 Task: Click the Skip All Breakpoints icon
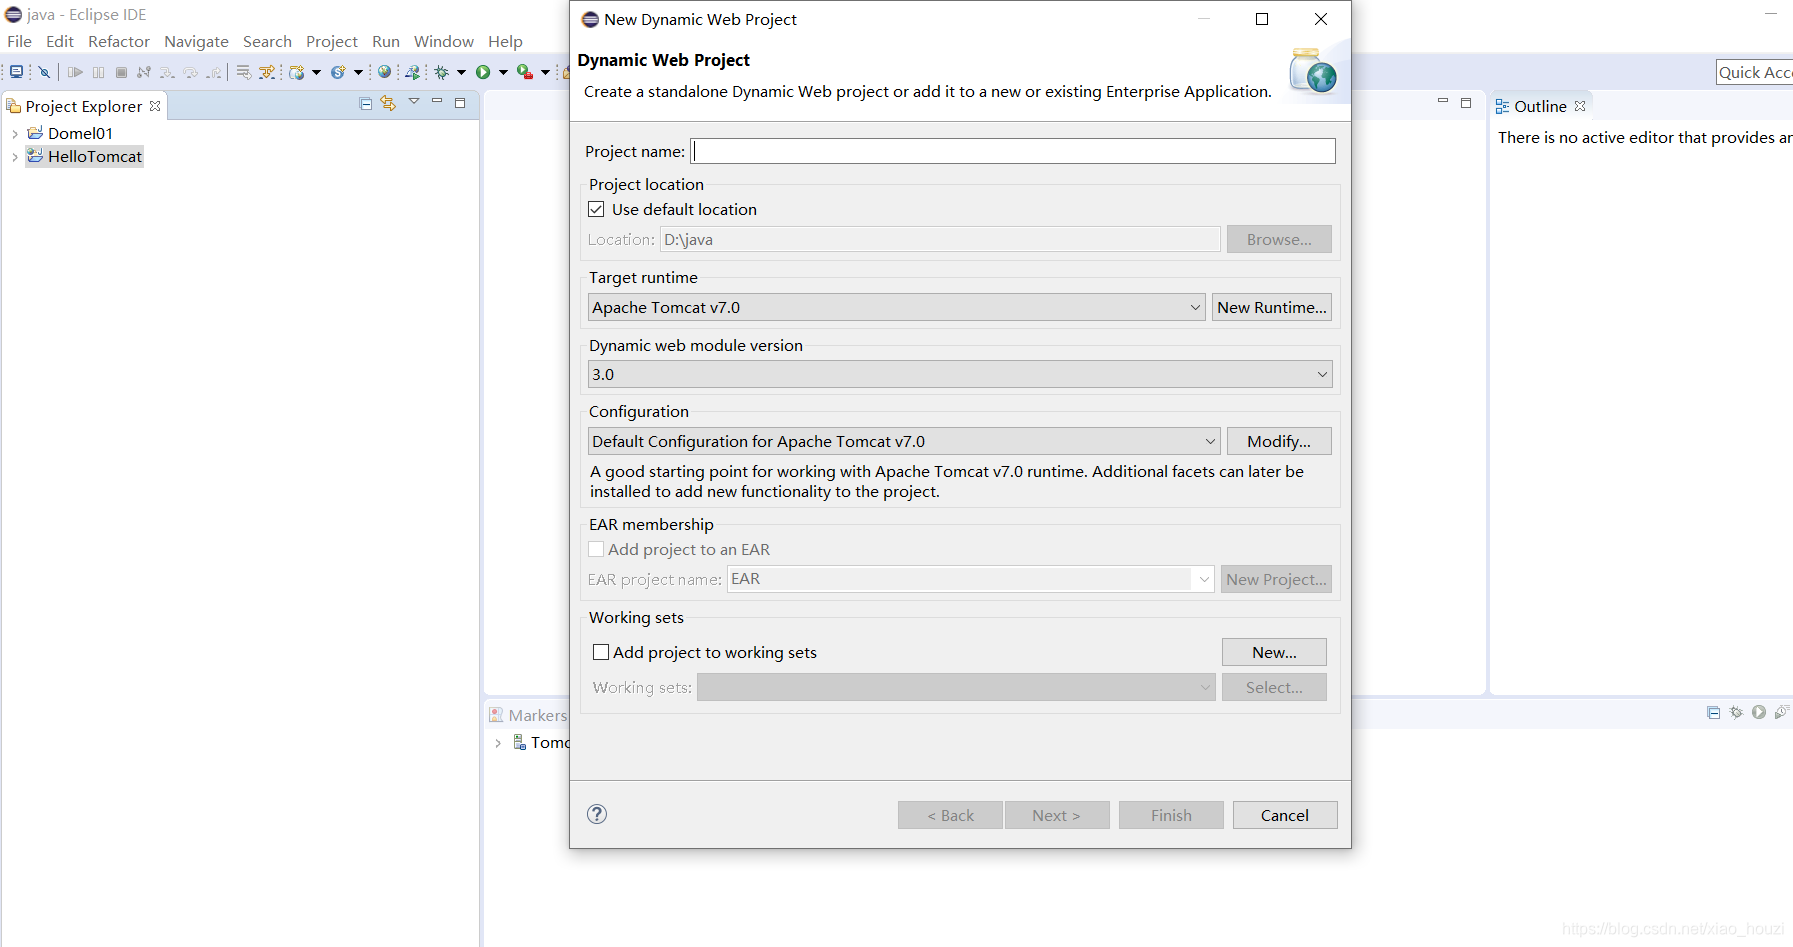click(x=44, y=72)
